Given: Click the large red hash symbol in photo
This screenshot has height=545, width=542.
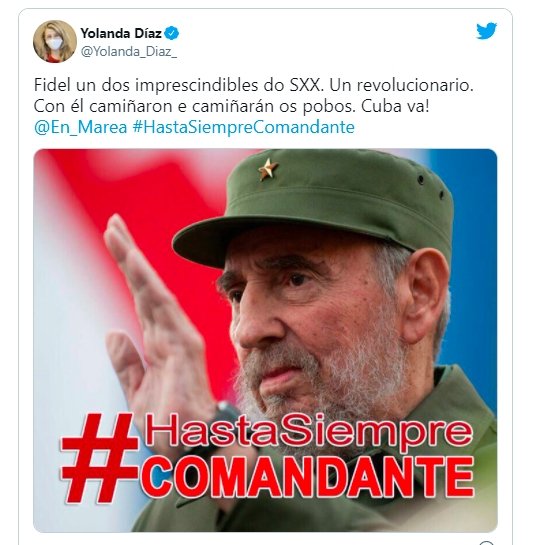Looking at the screenshot, I should pos(100,458).
